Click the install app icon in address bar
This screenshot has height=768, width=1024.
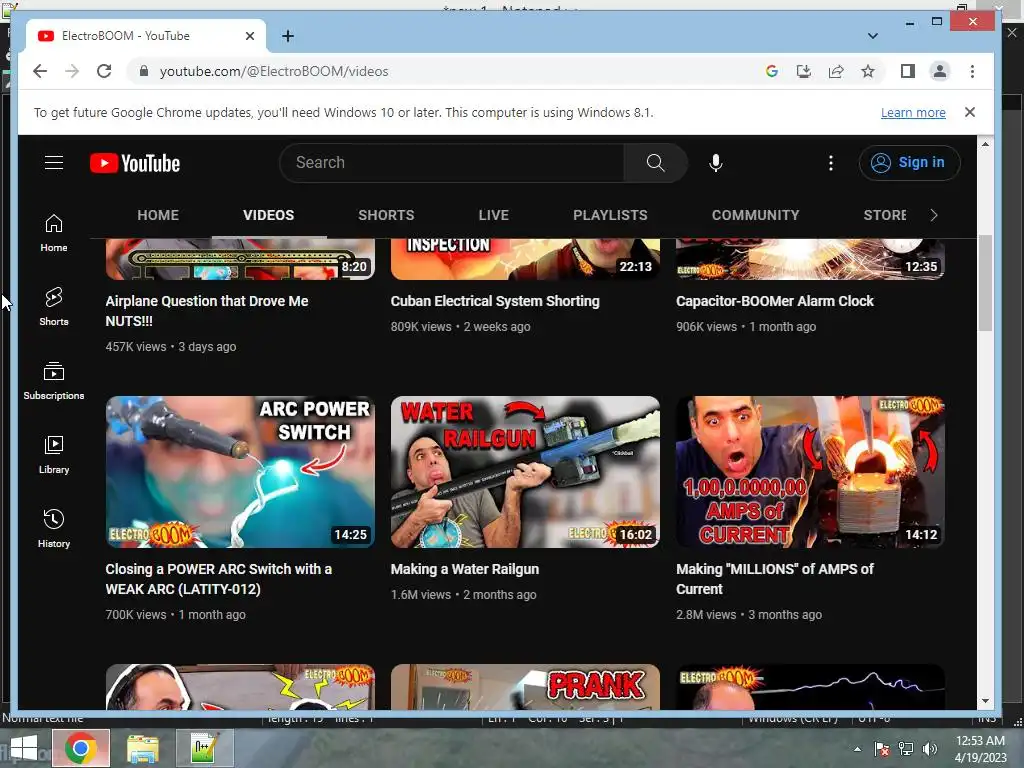tap(804, 71)
